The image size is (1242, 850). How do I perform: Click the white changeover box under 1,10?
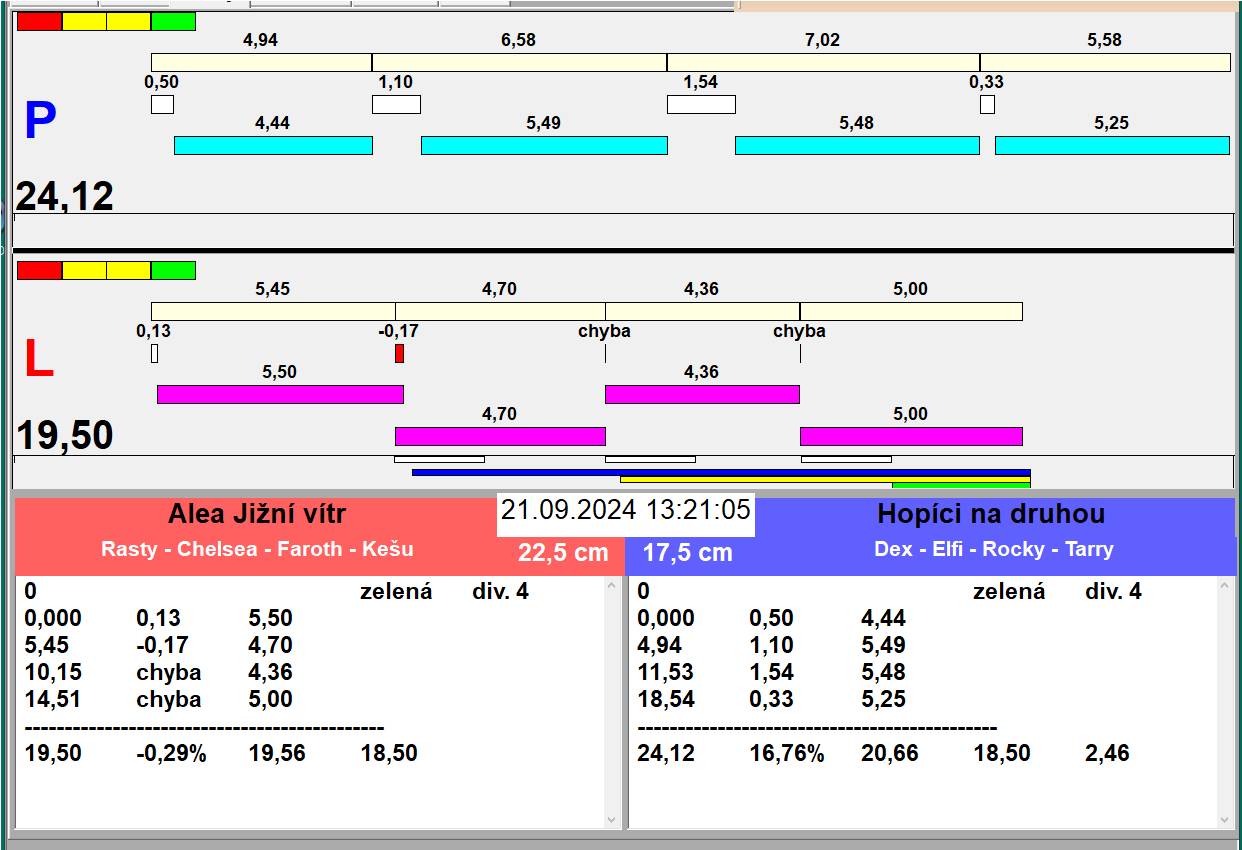396,104
